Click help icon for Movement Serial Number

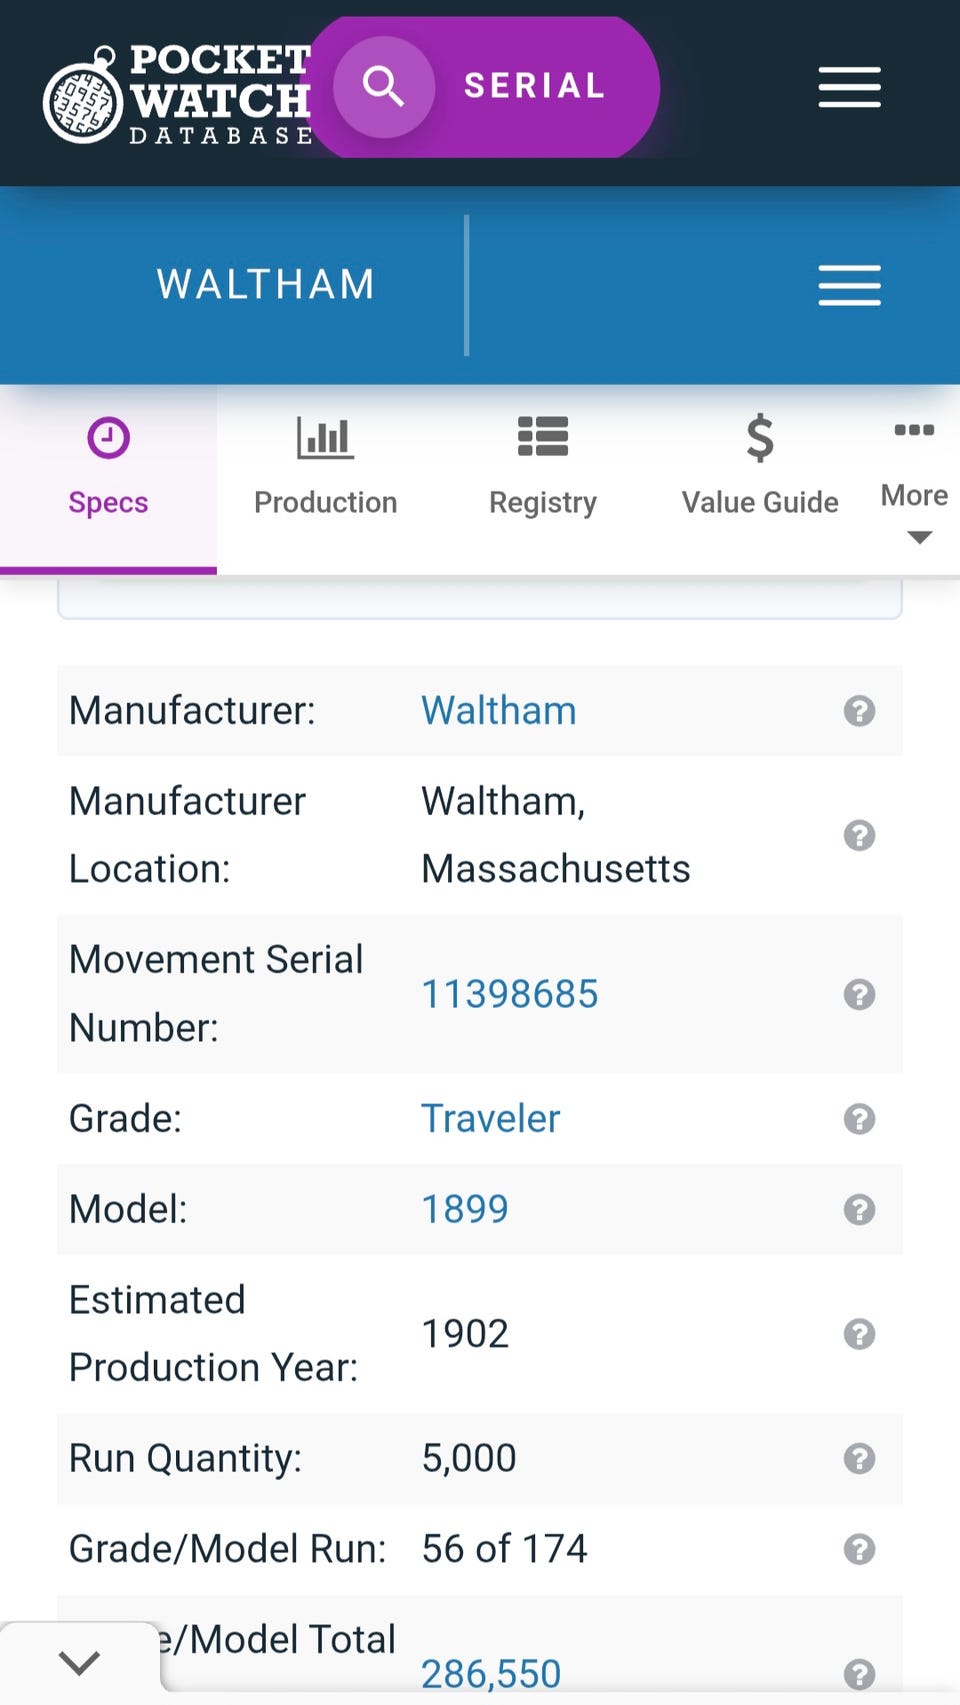coord(859,994)
